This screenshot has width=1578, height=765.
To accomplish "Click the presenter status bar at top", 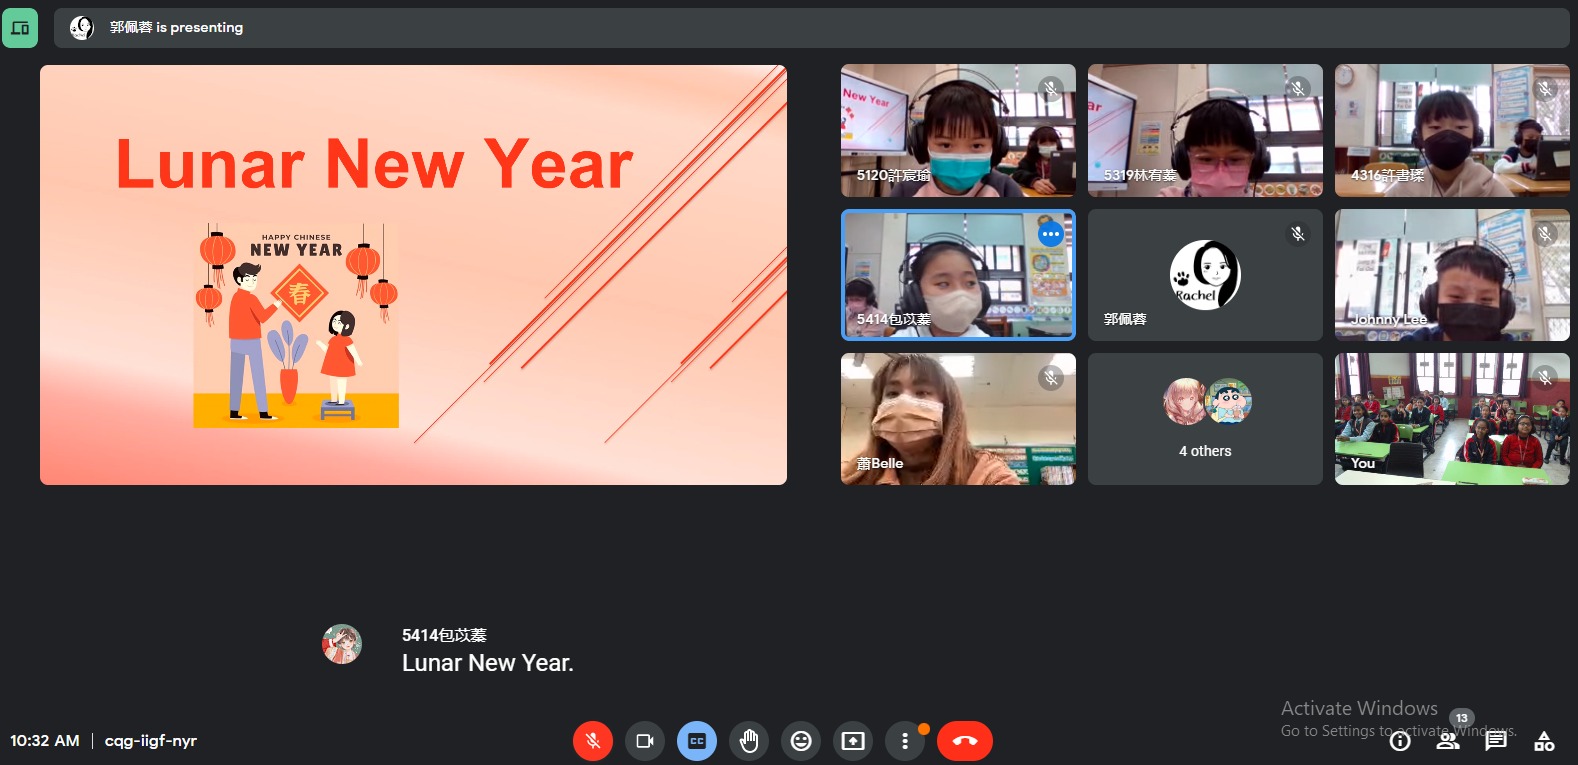I will click(x=811, y=28).
